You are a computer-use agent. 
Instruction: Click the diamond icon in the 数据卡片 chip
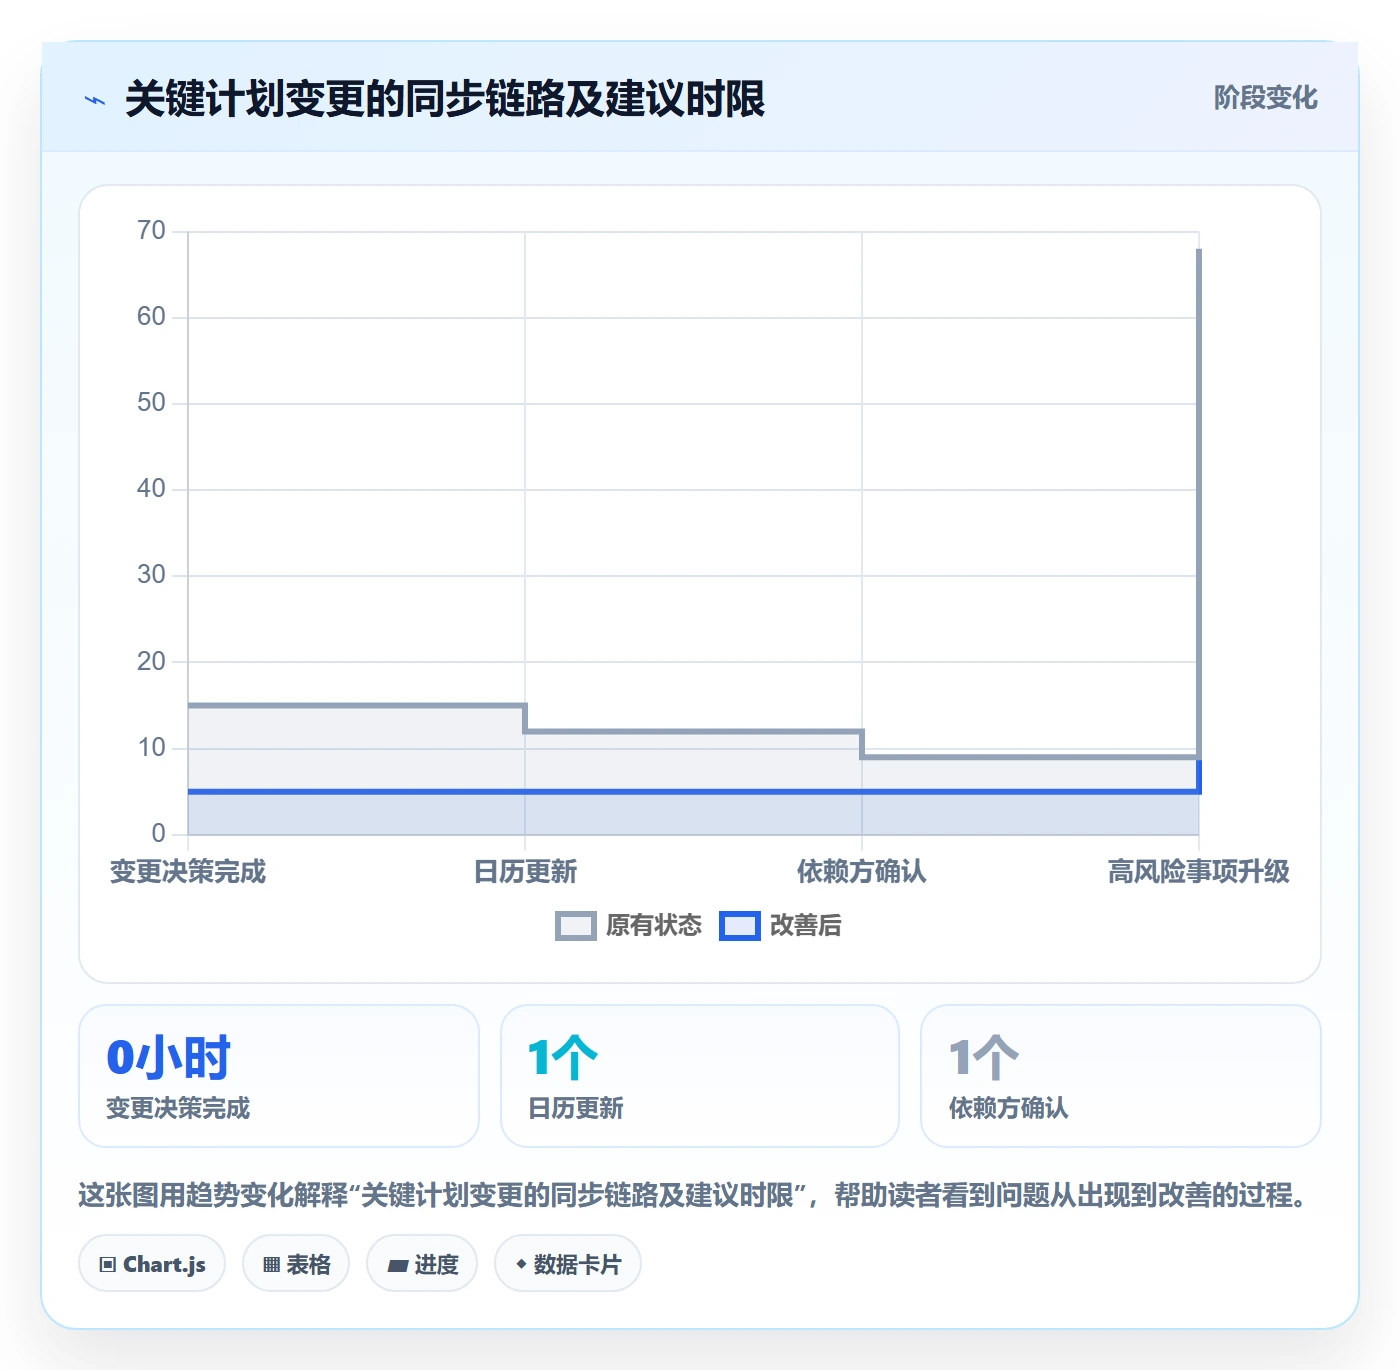click(521, 1265)
